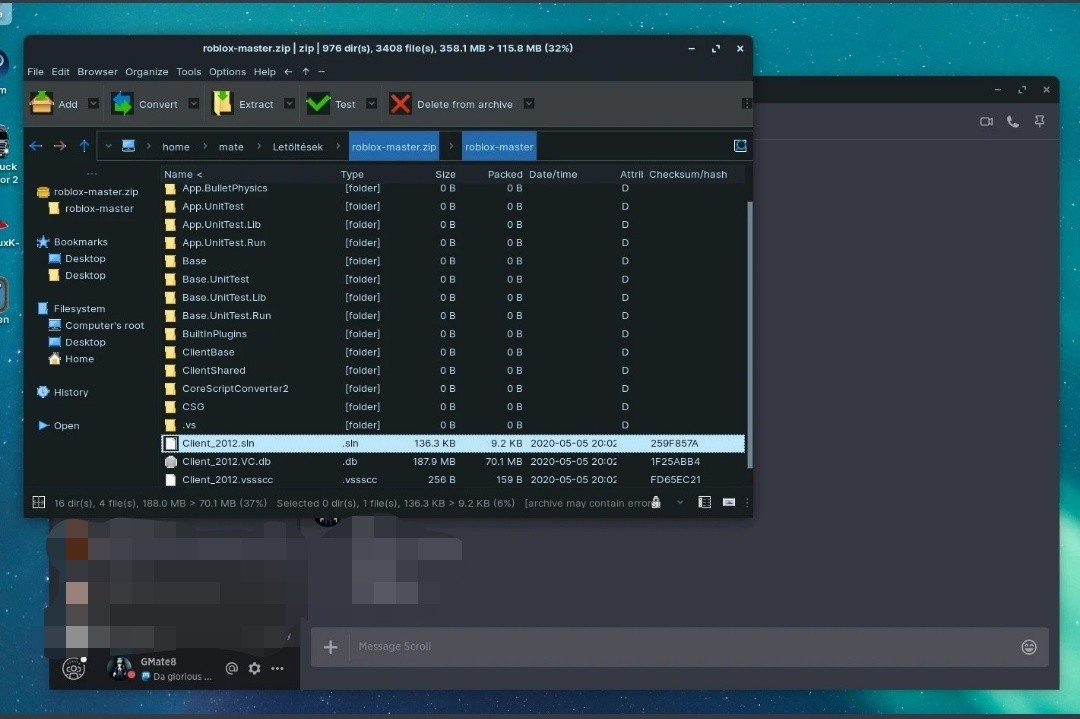Click the Add archive icon
1080x719 pixels.
(x=41, y=103)
